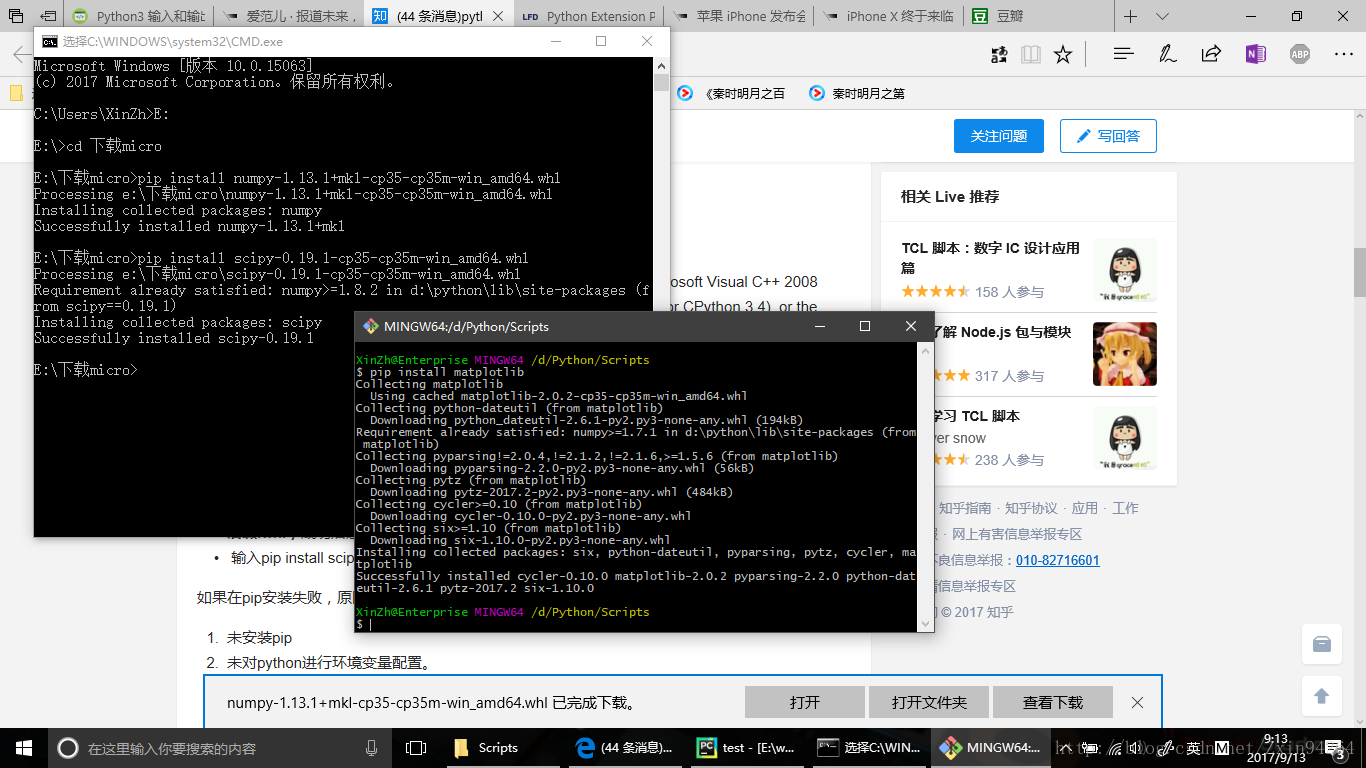The width and height of the screenshot is (1366, 768).
Task: Dismiss the download notification bar
Action: 1137,702
